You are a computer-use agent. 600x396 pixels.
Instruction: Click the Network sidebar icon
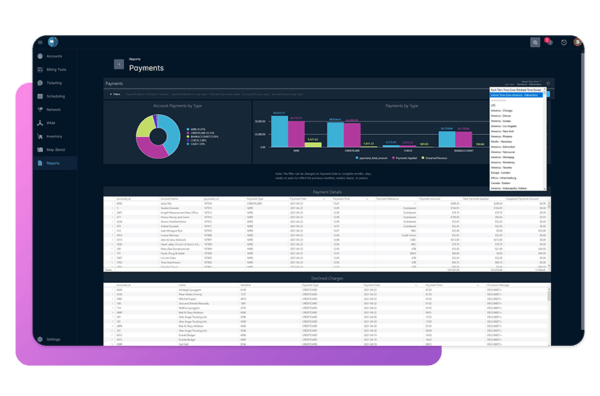pyautogui.click(x=40, y=110)
